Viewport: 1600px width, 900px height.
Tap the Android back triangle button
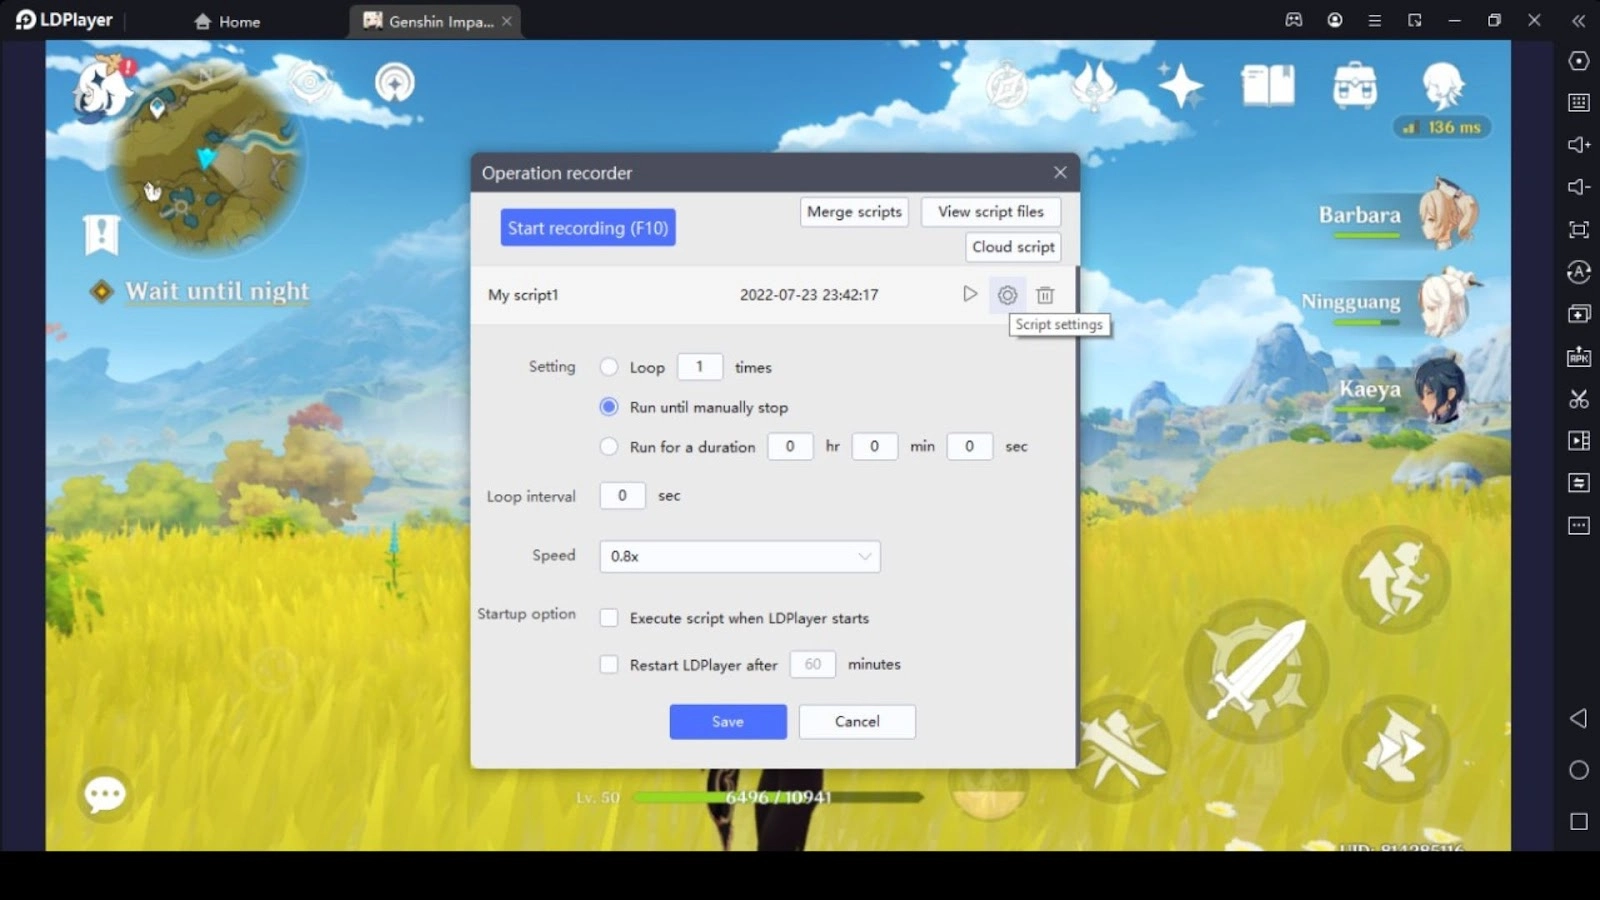click(x=1579, y=718)
